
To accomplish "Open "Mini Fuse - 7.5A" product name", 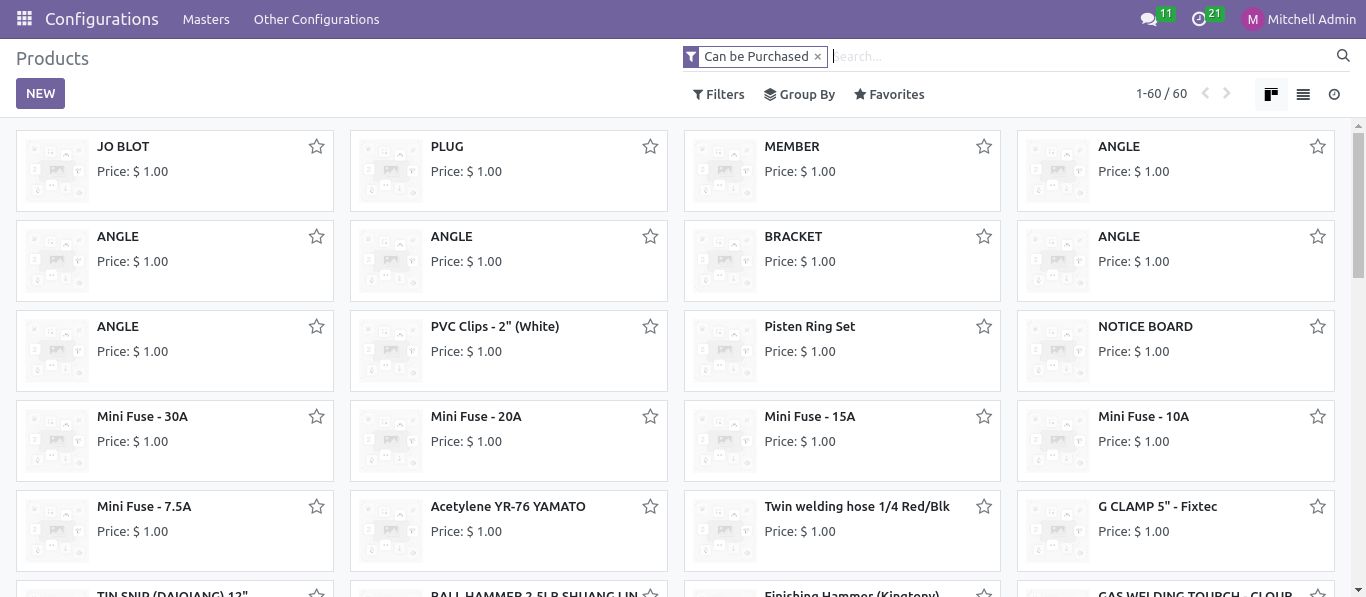I will [x=144, y=507].
